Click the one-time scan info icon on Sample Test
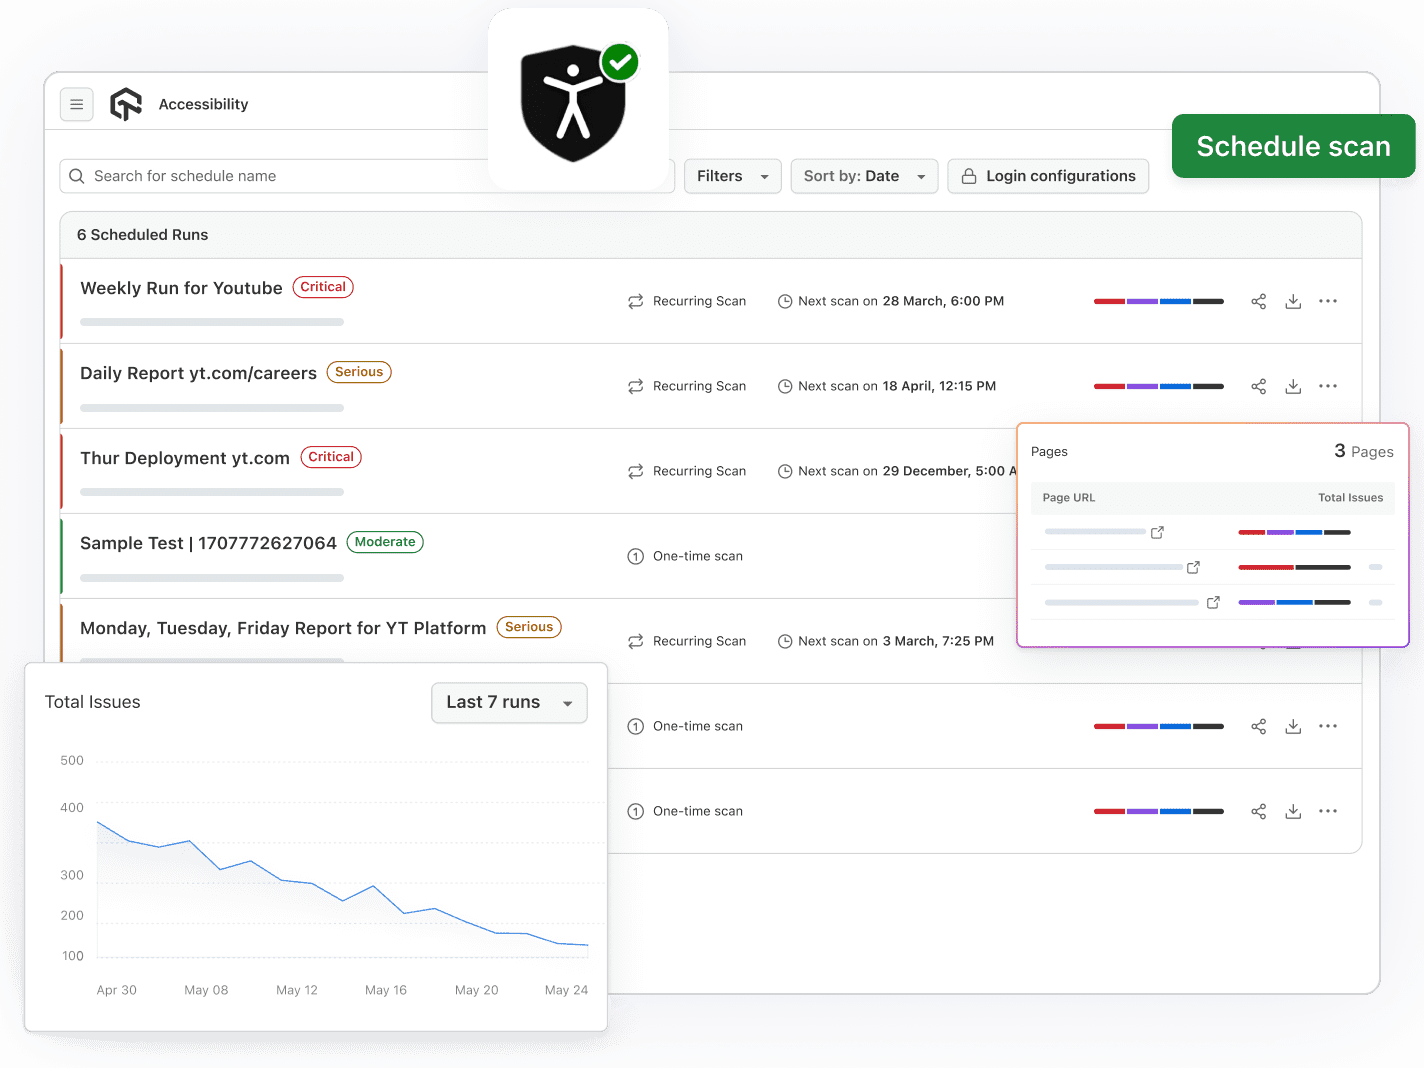Viewport: 1424px width, 1068px height. click(x=636, y=556)
